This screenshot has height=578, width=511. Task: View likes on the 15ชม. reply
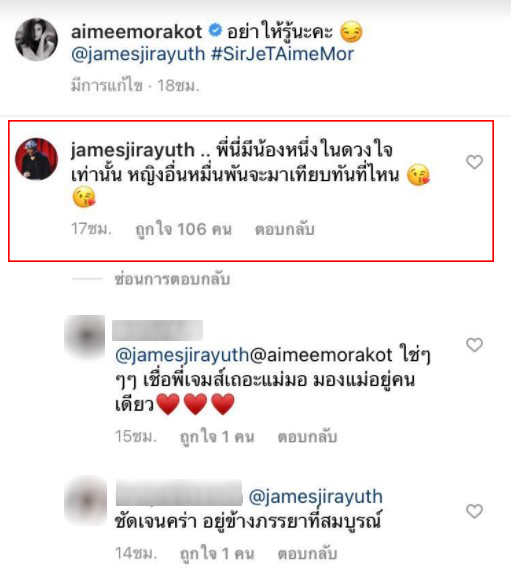pos(217,437)
